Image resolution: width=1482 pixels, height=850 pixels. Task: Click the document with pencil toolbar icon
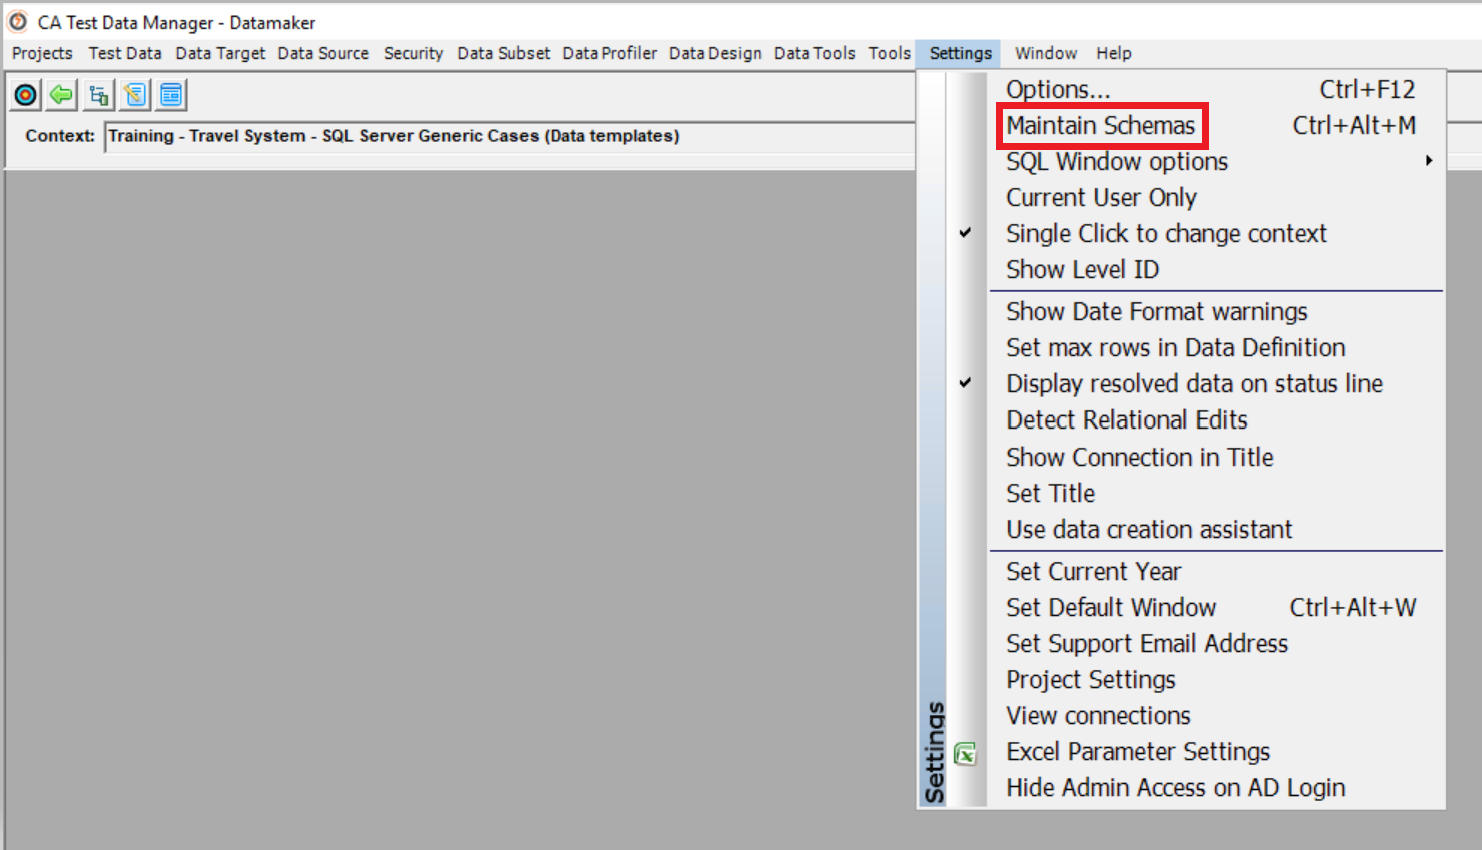[135, 95]
